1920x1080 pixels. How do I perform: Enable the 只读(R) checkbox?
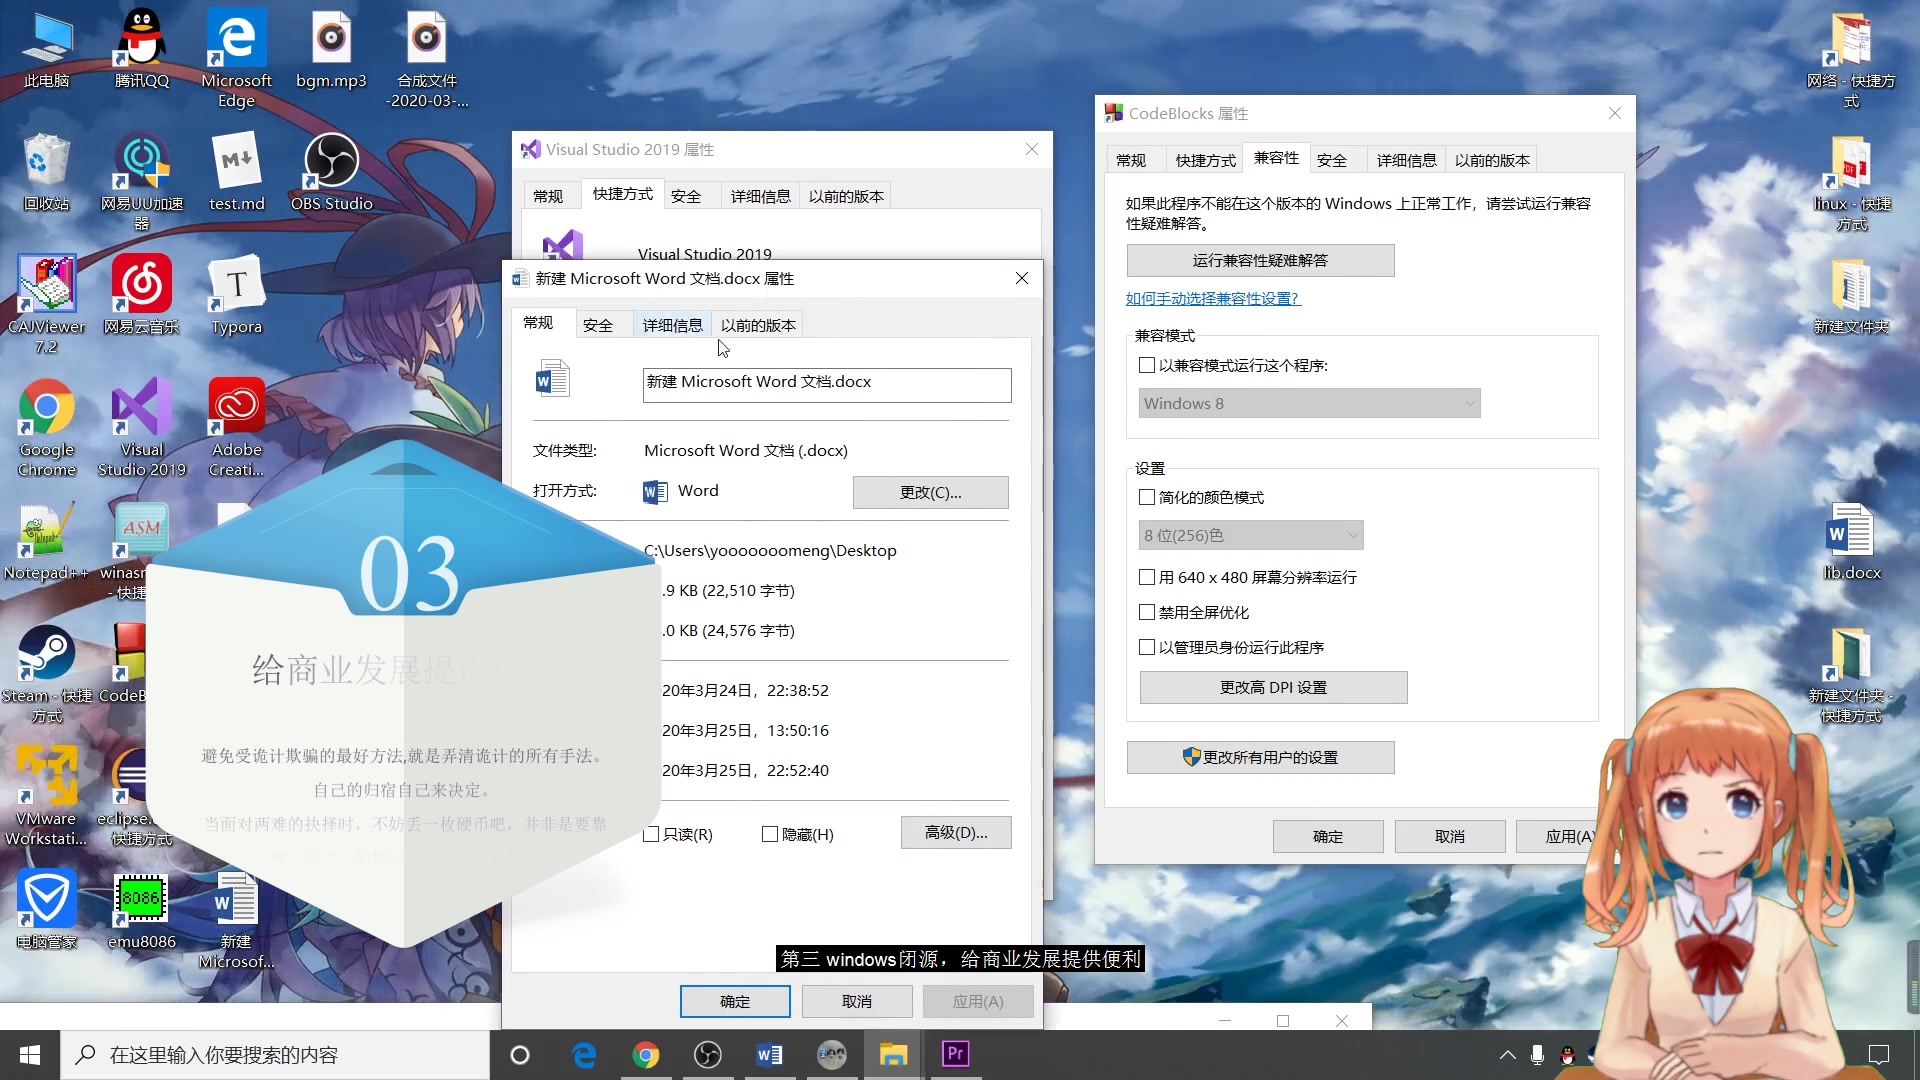click(652, 834)
